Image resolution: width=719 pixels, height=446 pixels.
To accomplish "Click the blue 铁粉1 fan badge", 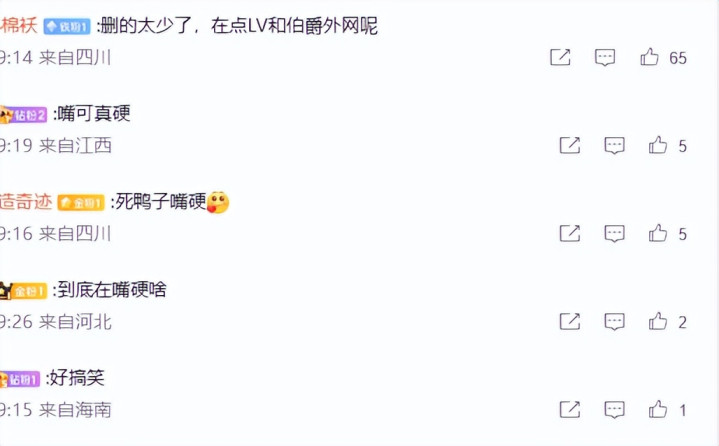I will point(67,27).
